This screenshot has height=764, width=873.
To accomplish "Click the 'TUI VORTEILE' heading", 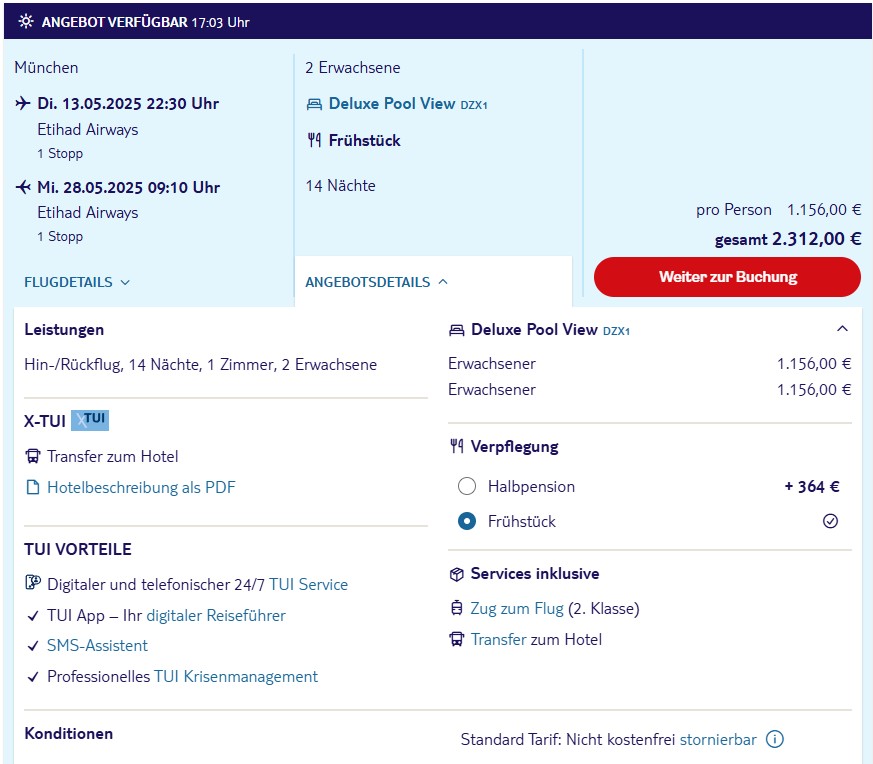I will [x=78, y=550].
